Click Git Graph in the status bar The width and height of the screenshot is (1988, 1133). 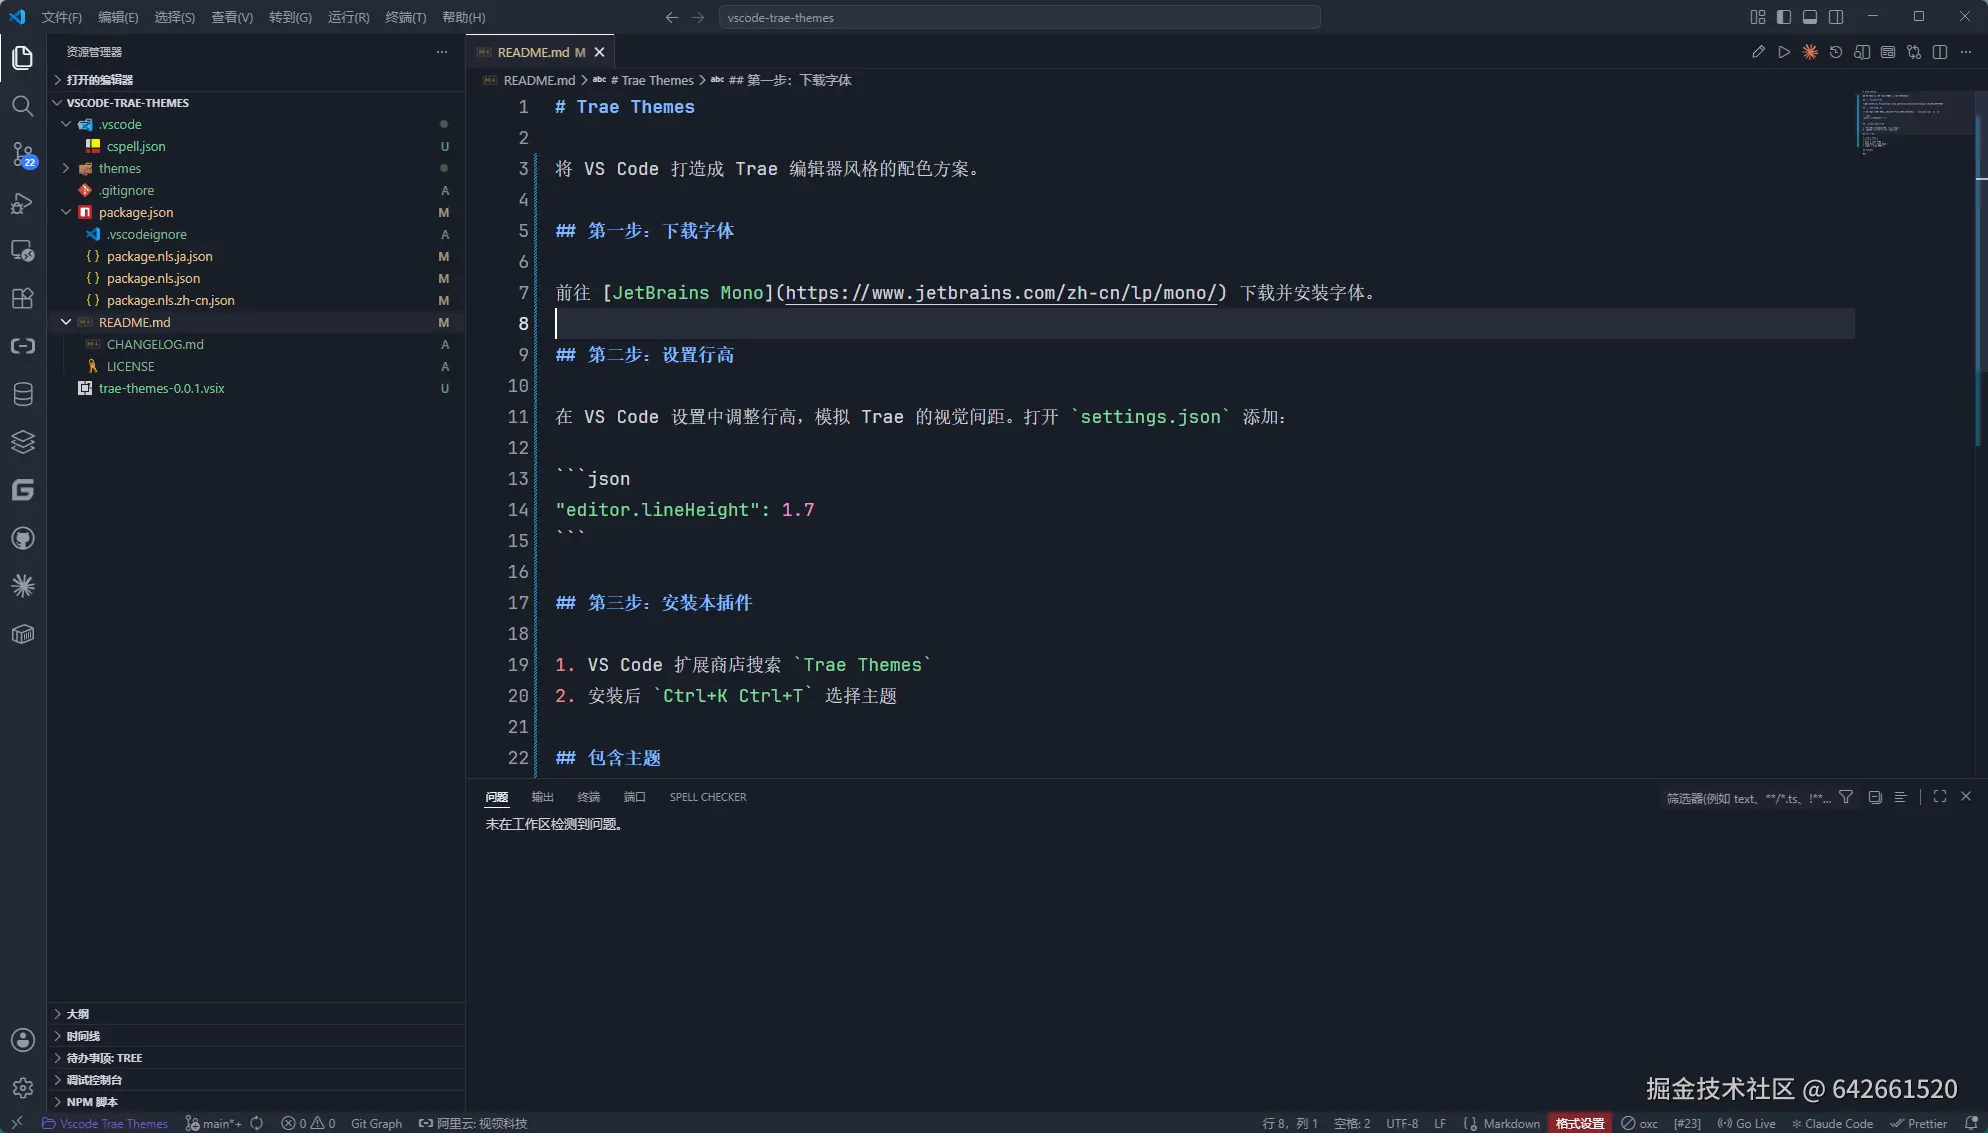[x=376, y=1123]
